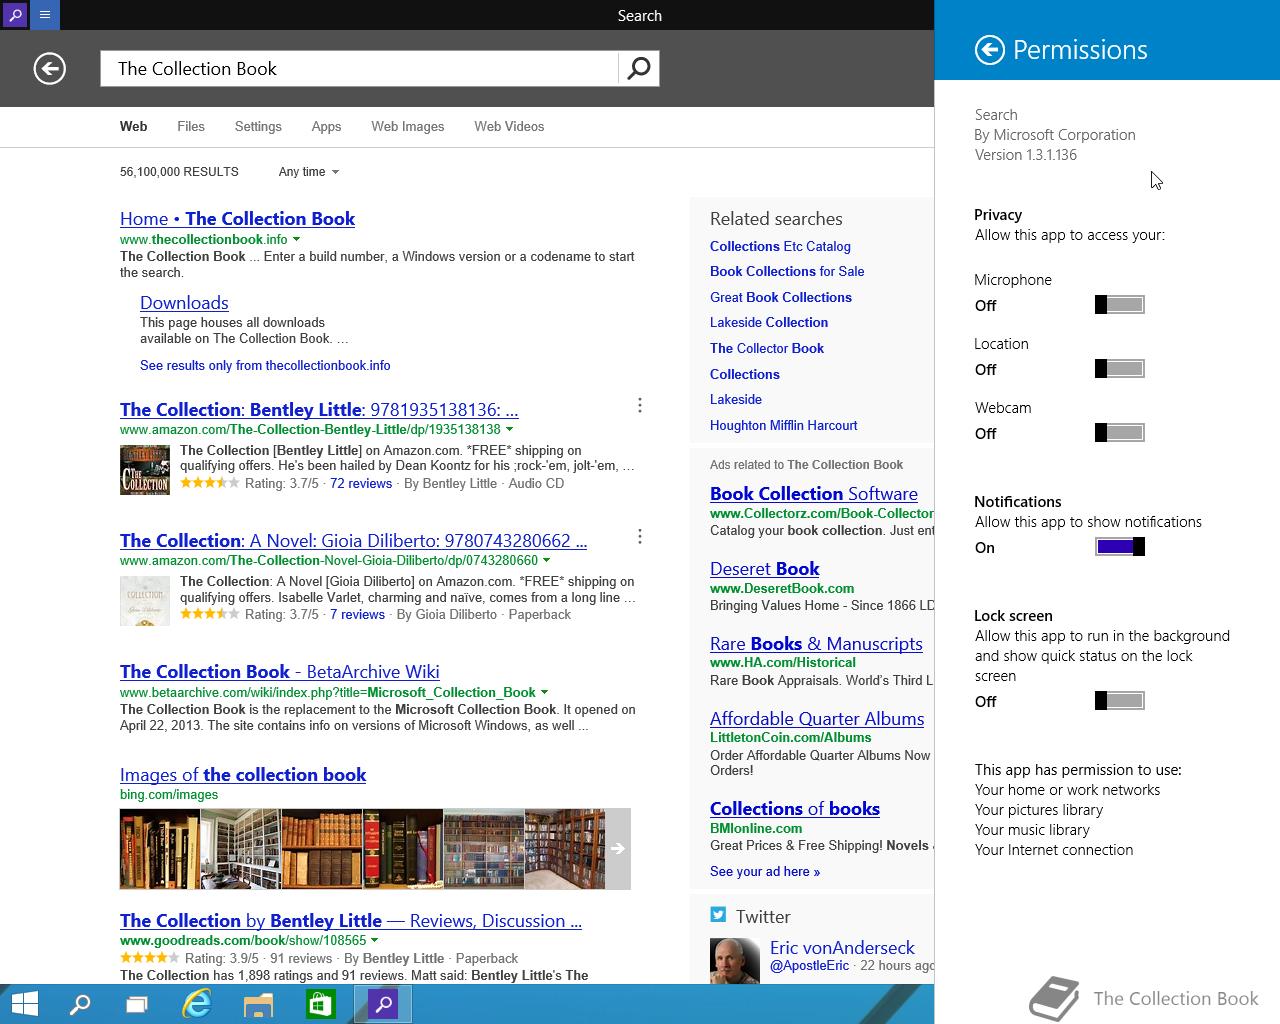The image size is (1280, 1024).
Task: Open first bookshelf image thumbnail
Action: [x=160, y=849]
